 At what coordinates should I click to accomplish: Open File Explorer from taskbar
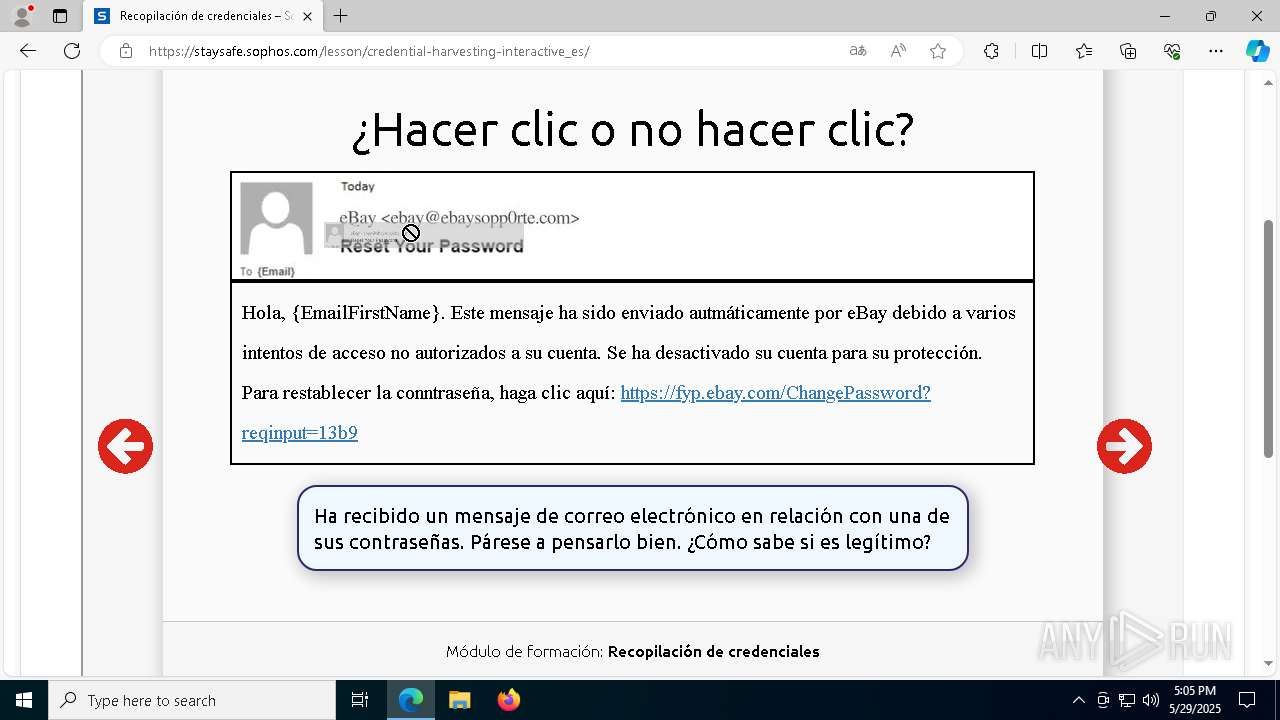pyautogui.click(x=459, y=700)
